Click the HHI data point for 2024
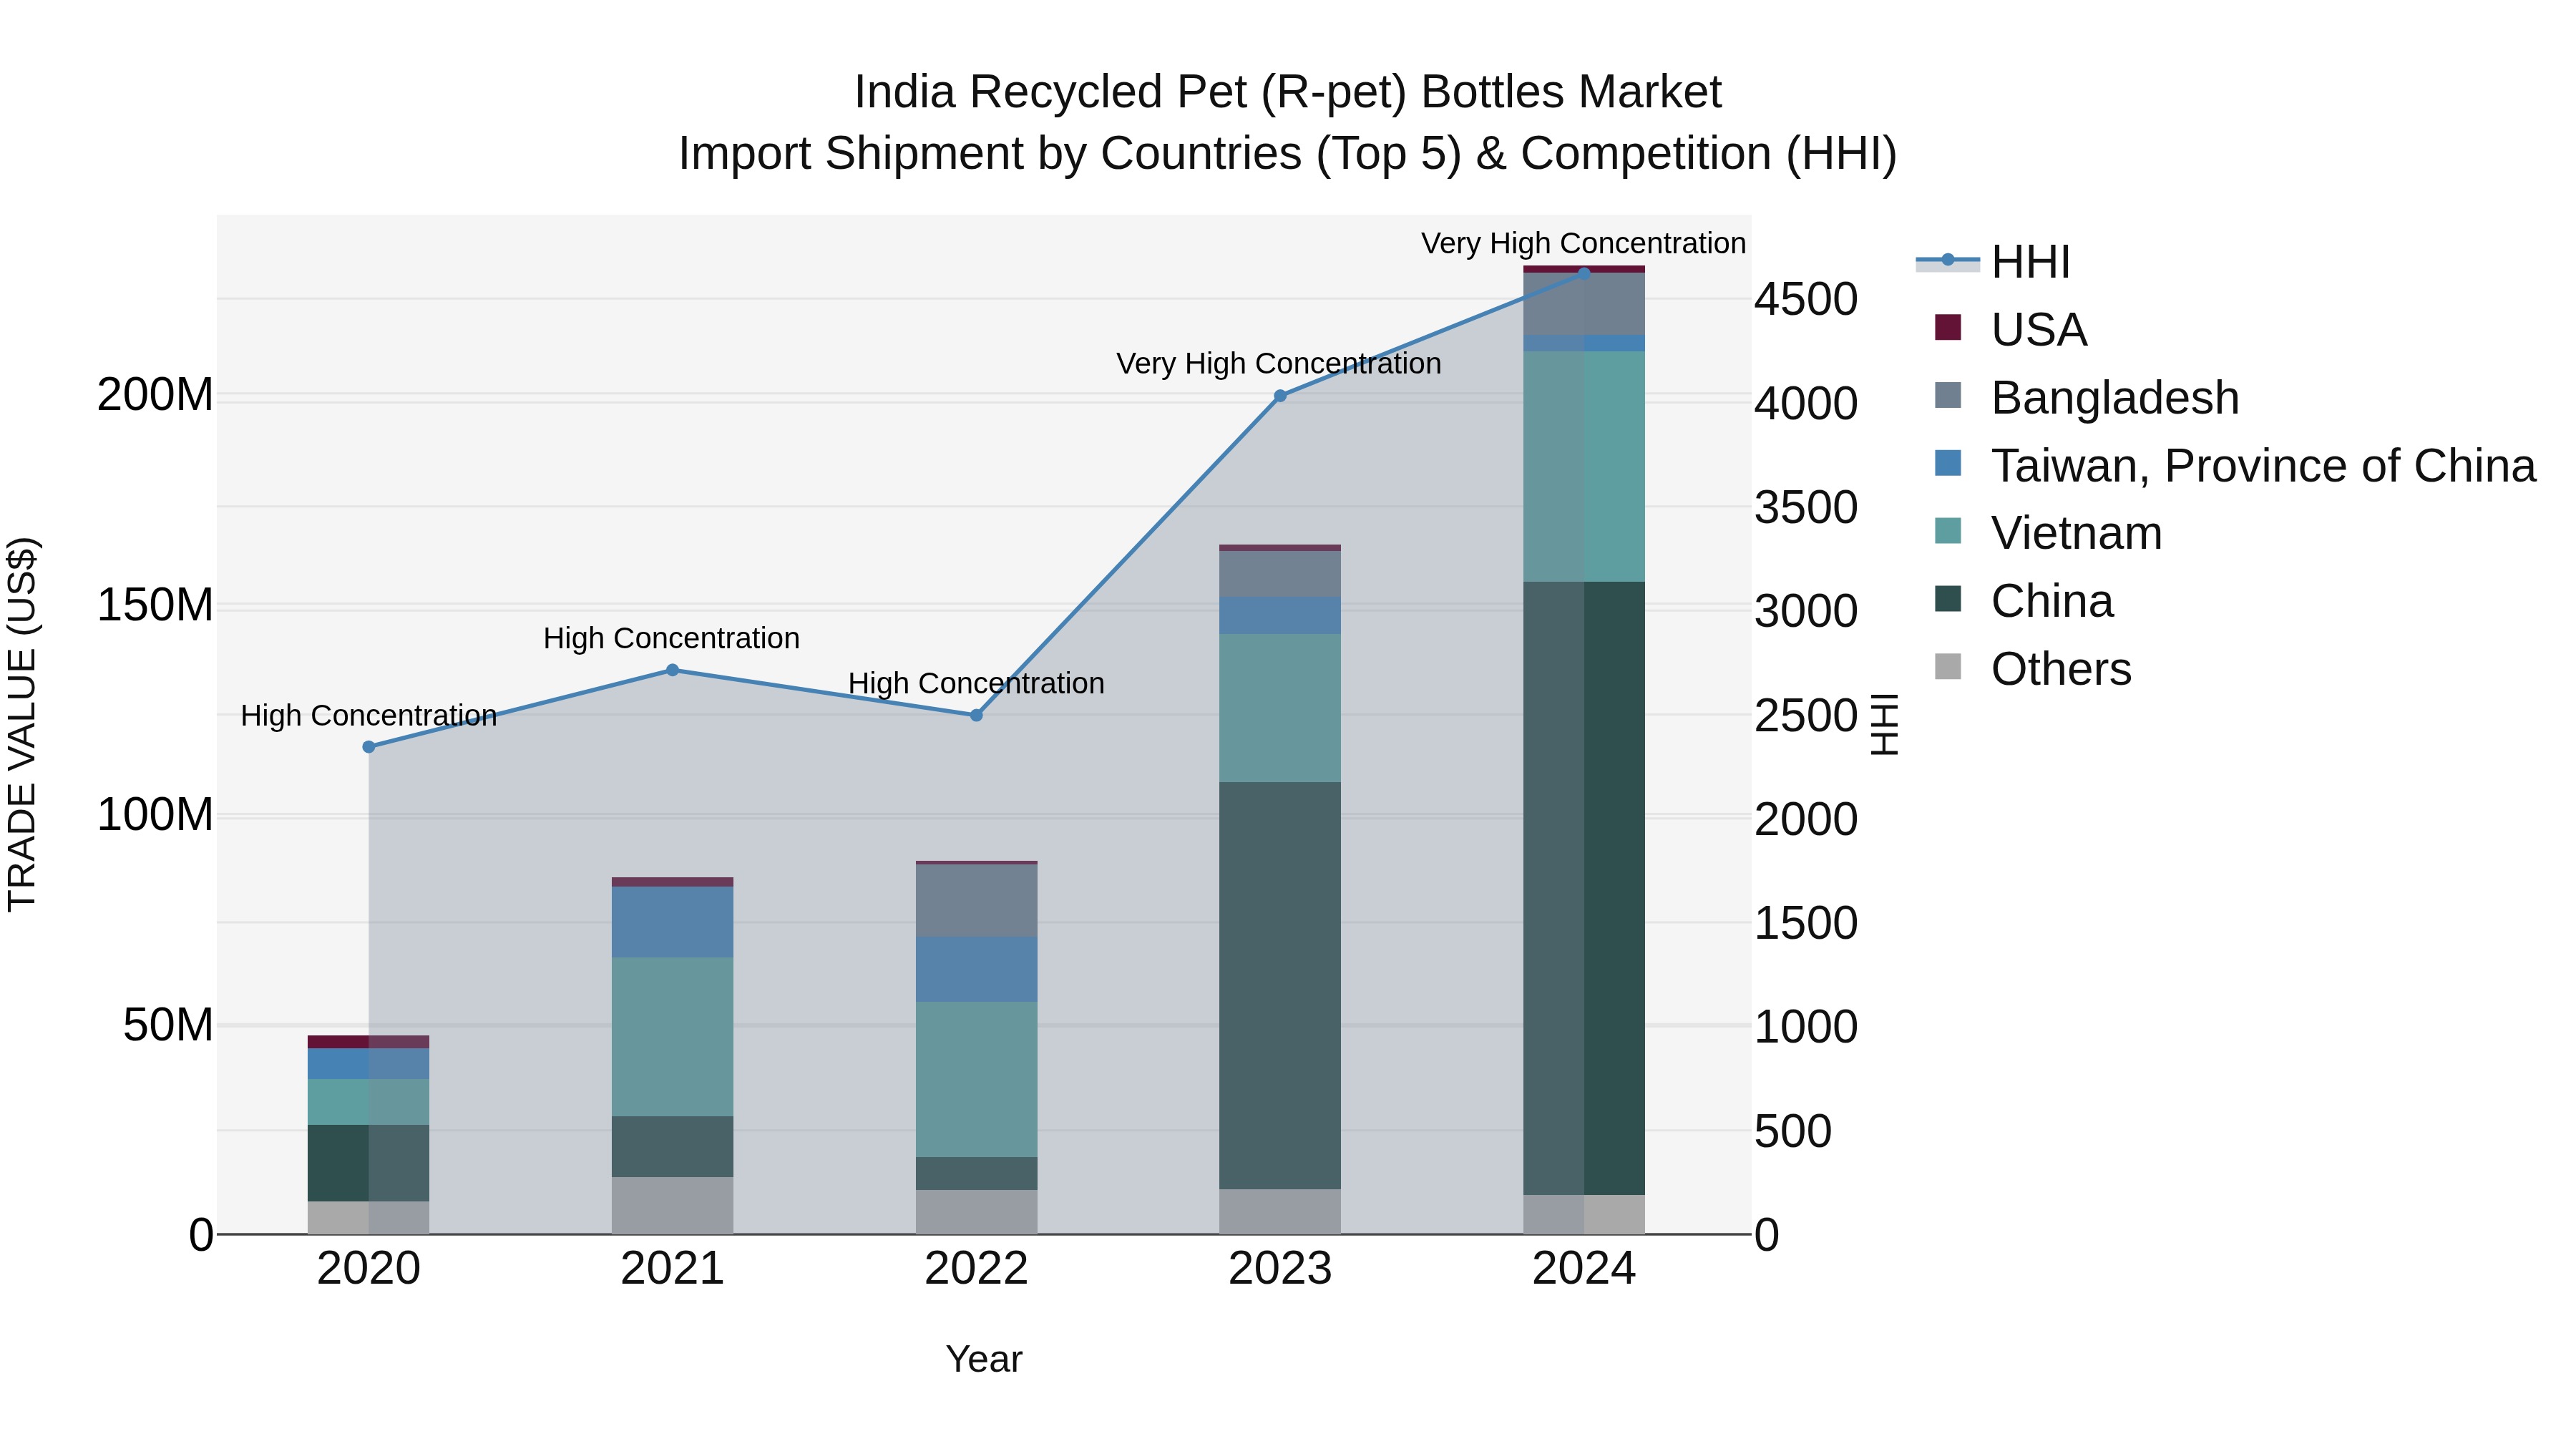This screenshot has height=1449, width=2576. [1584, 273]
